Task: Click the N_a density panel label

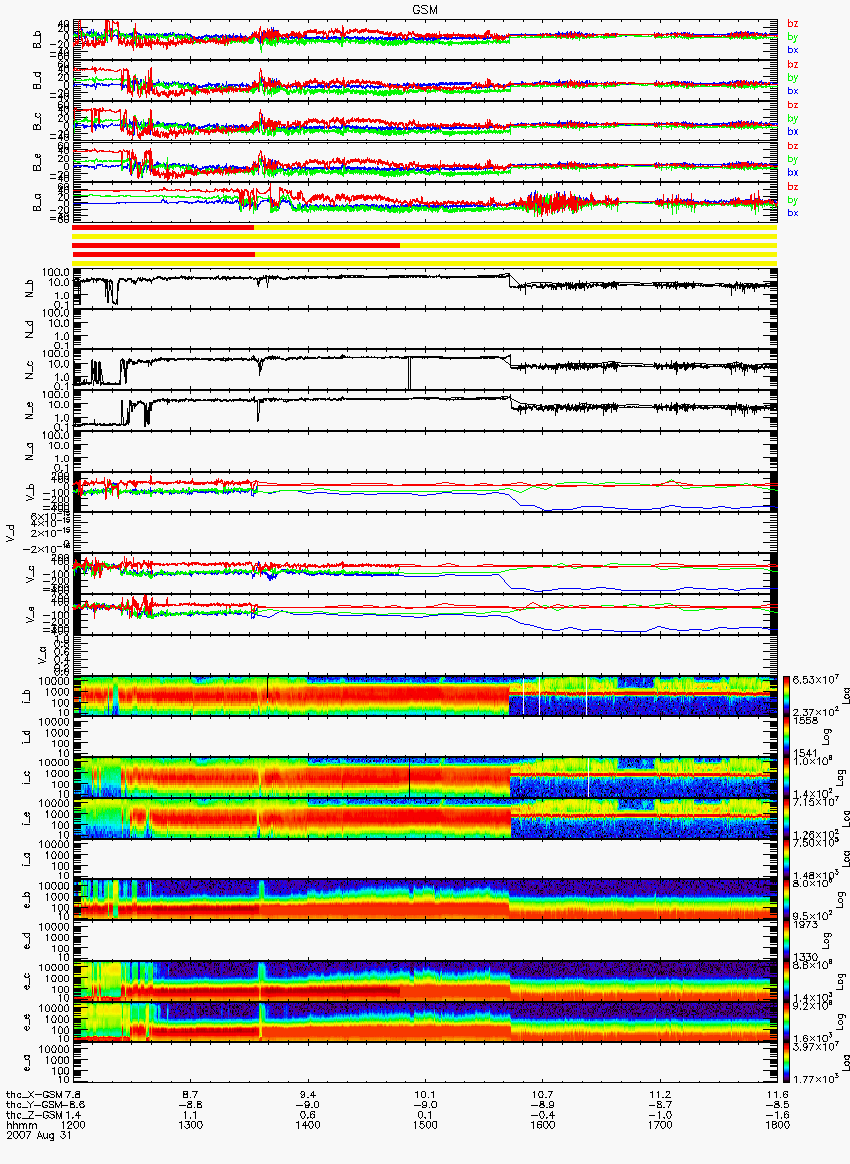Action: point(30,450)
